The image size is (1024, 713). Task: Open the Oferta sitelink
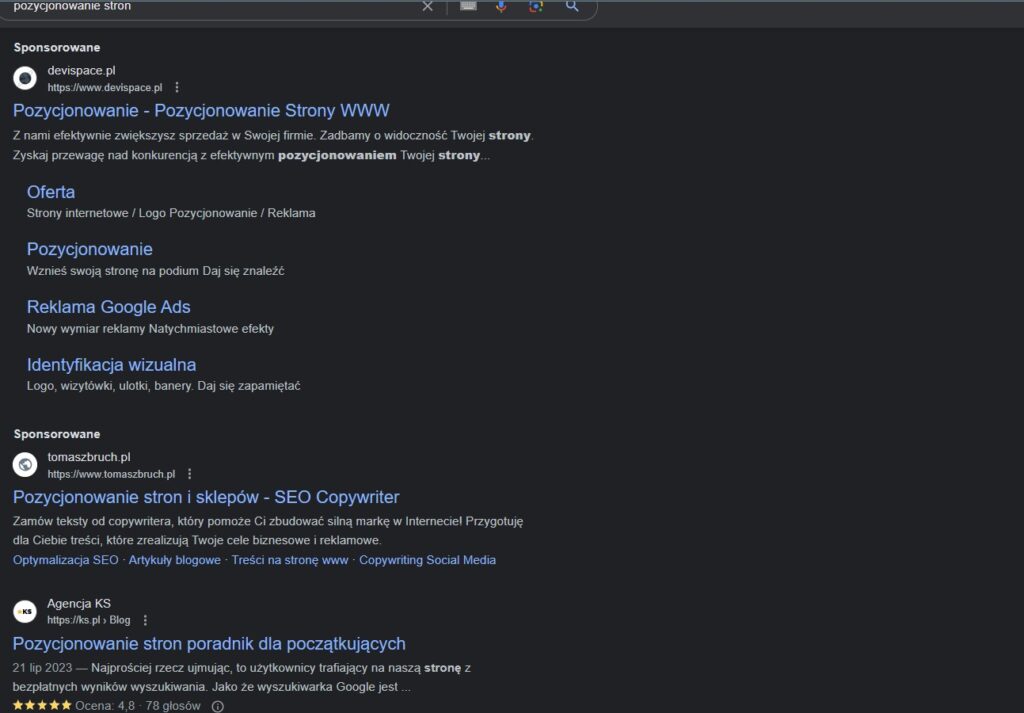point(51,192)
